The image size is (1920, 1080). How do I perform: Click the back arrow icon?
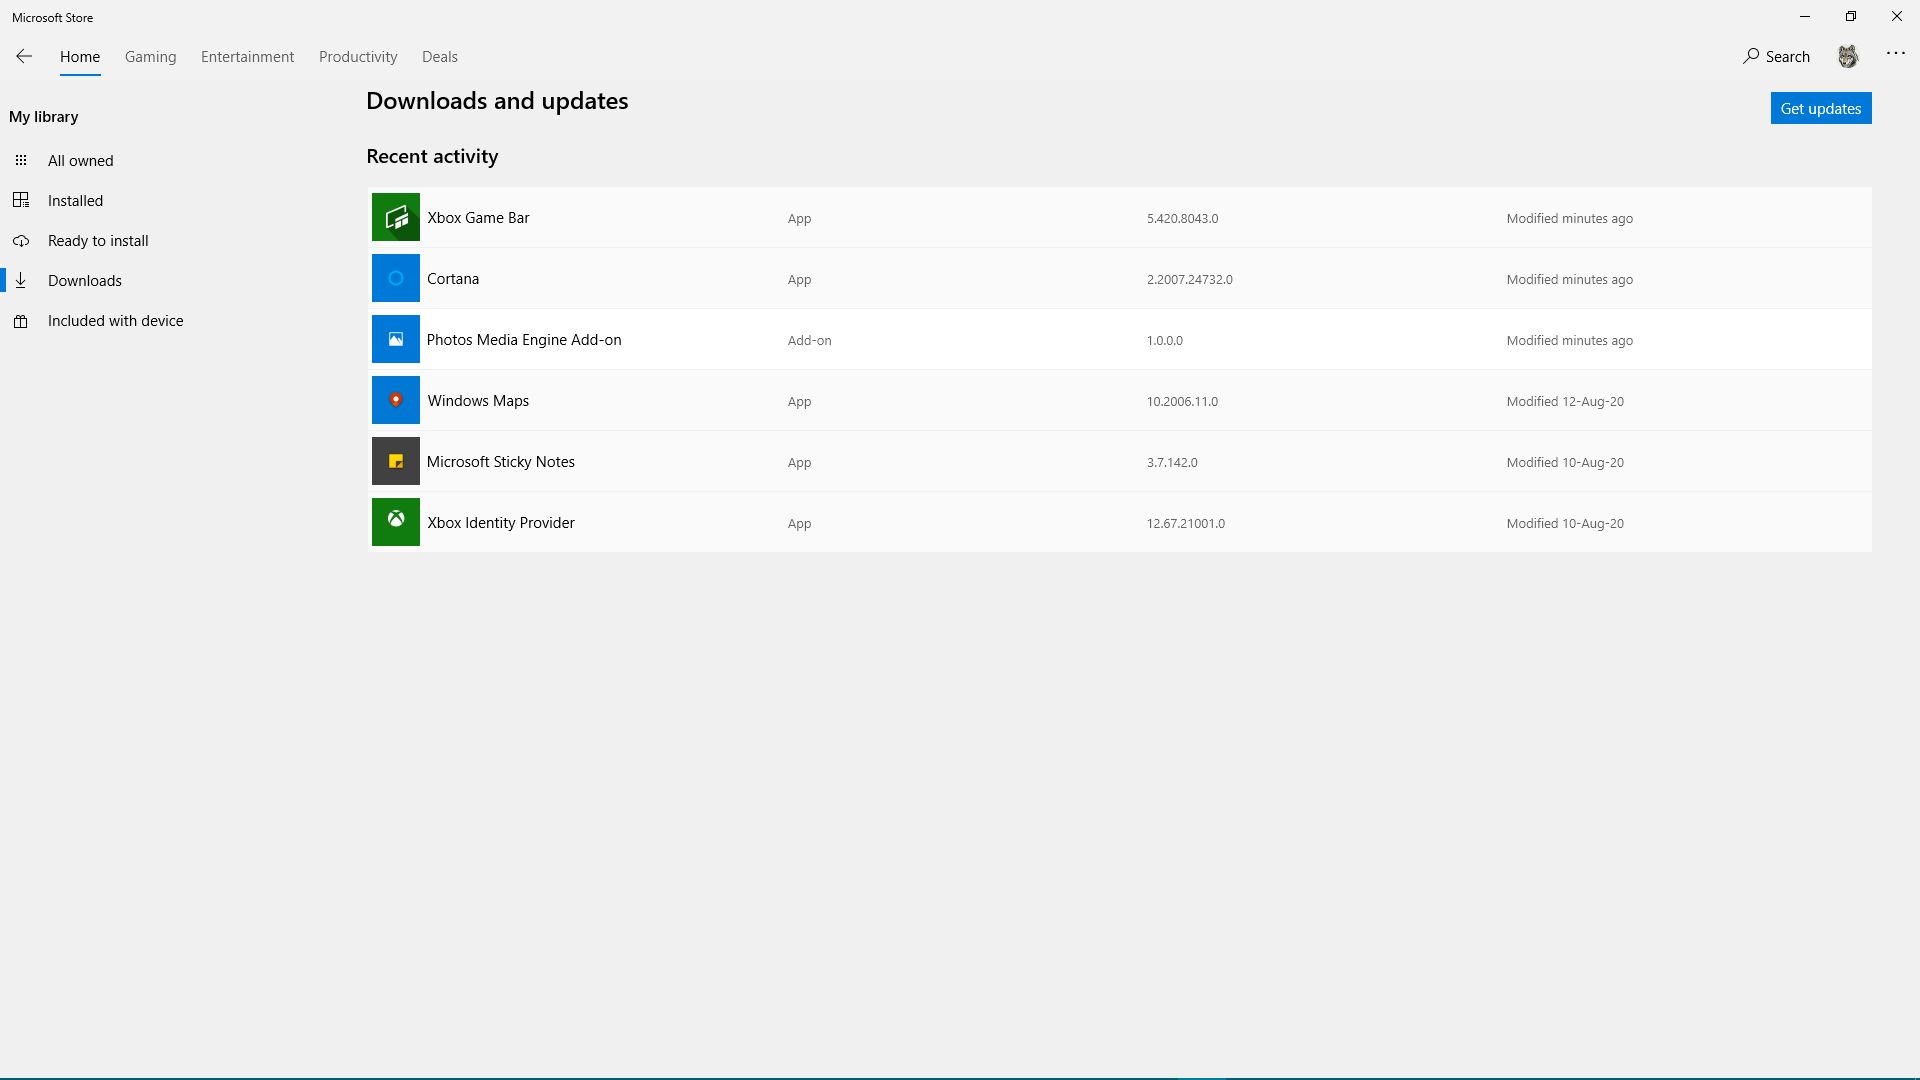click(x=24, y=57)
